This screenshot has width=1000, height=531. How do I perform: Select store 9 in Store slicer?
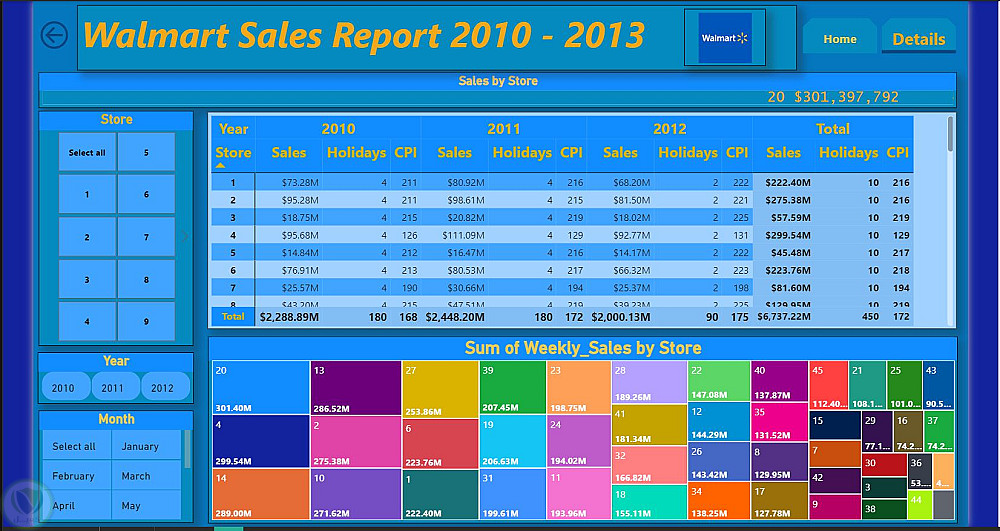[x=146, y=321]
